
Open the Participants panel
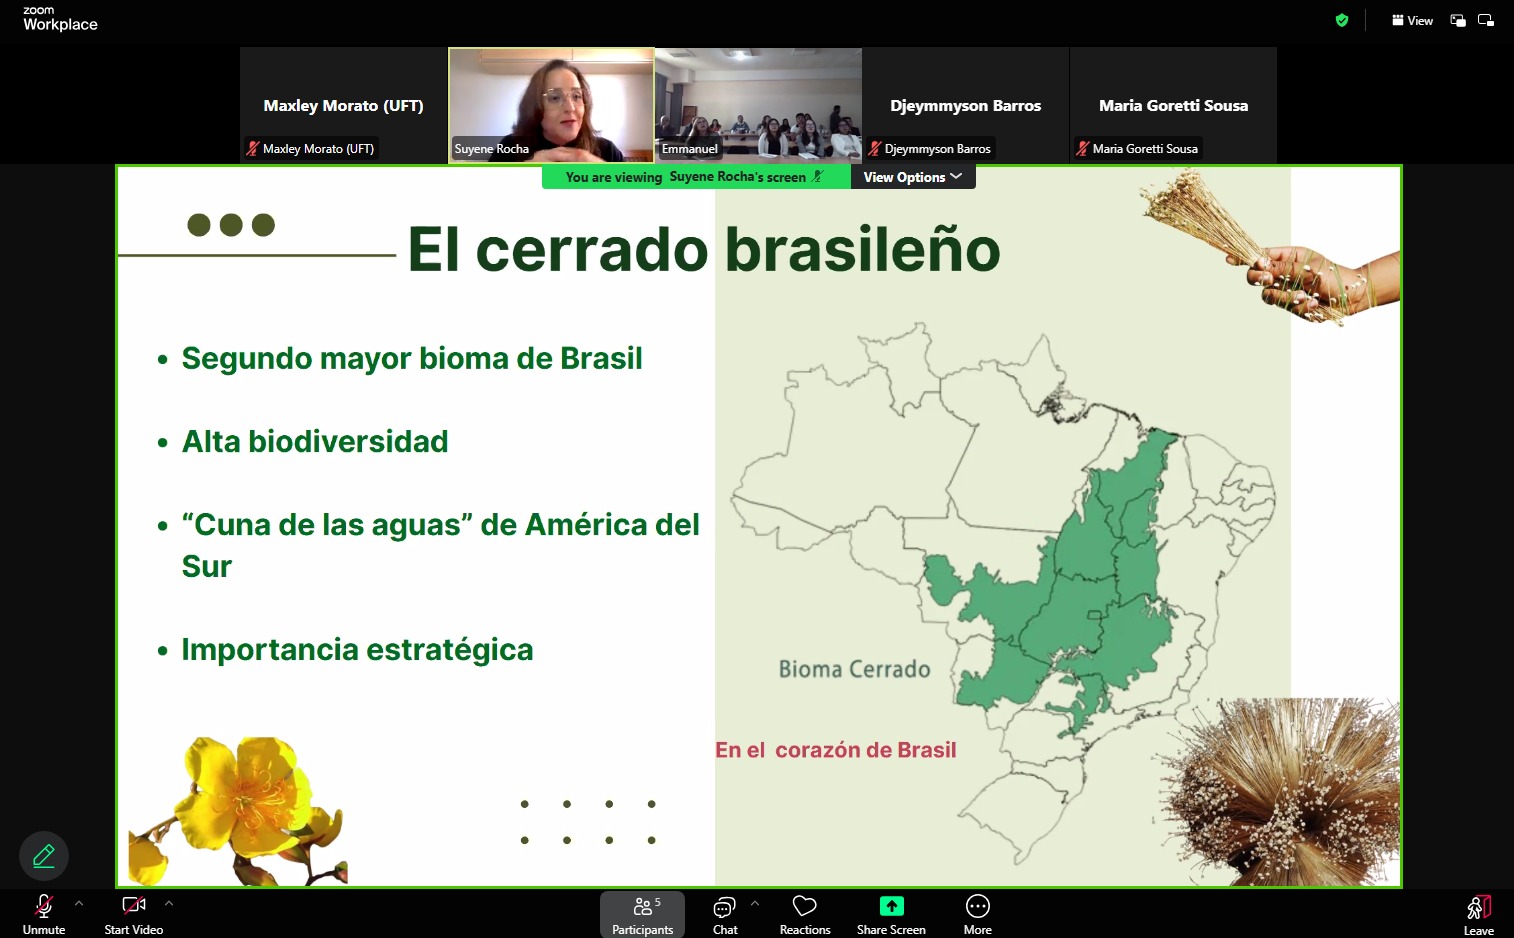pyautogui.click(x=642, y=914)
